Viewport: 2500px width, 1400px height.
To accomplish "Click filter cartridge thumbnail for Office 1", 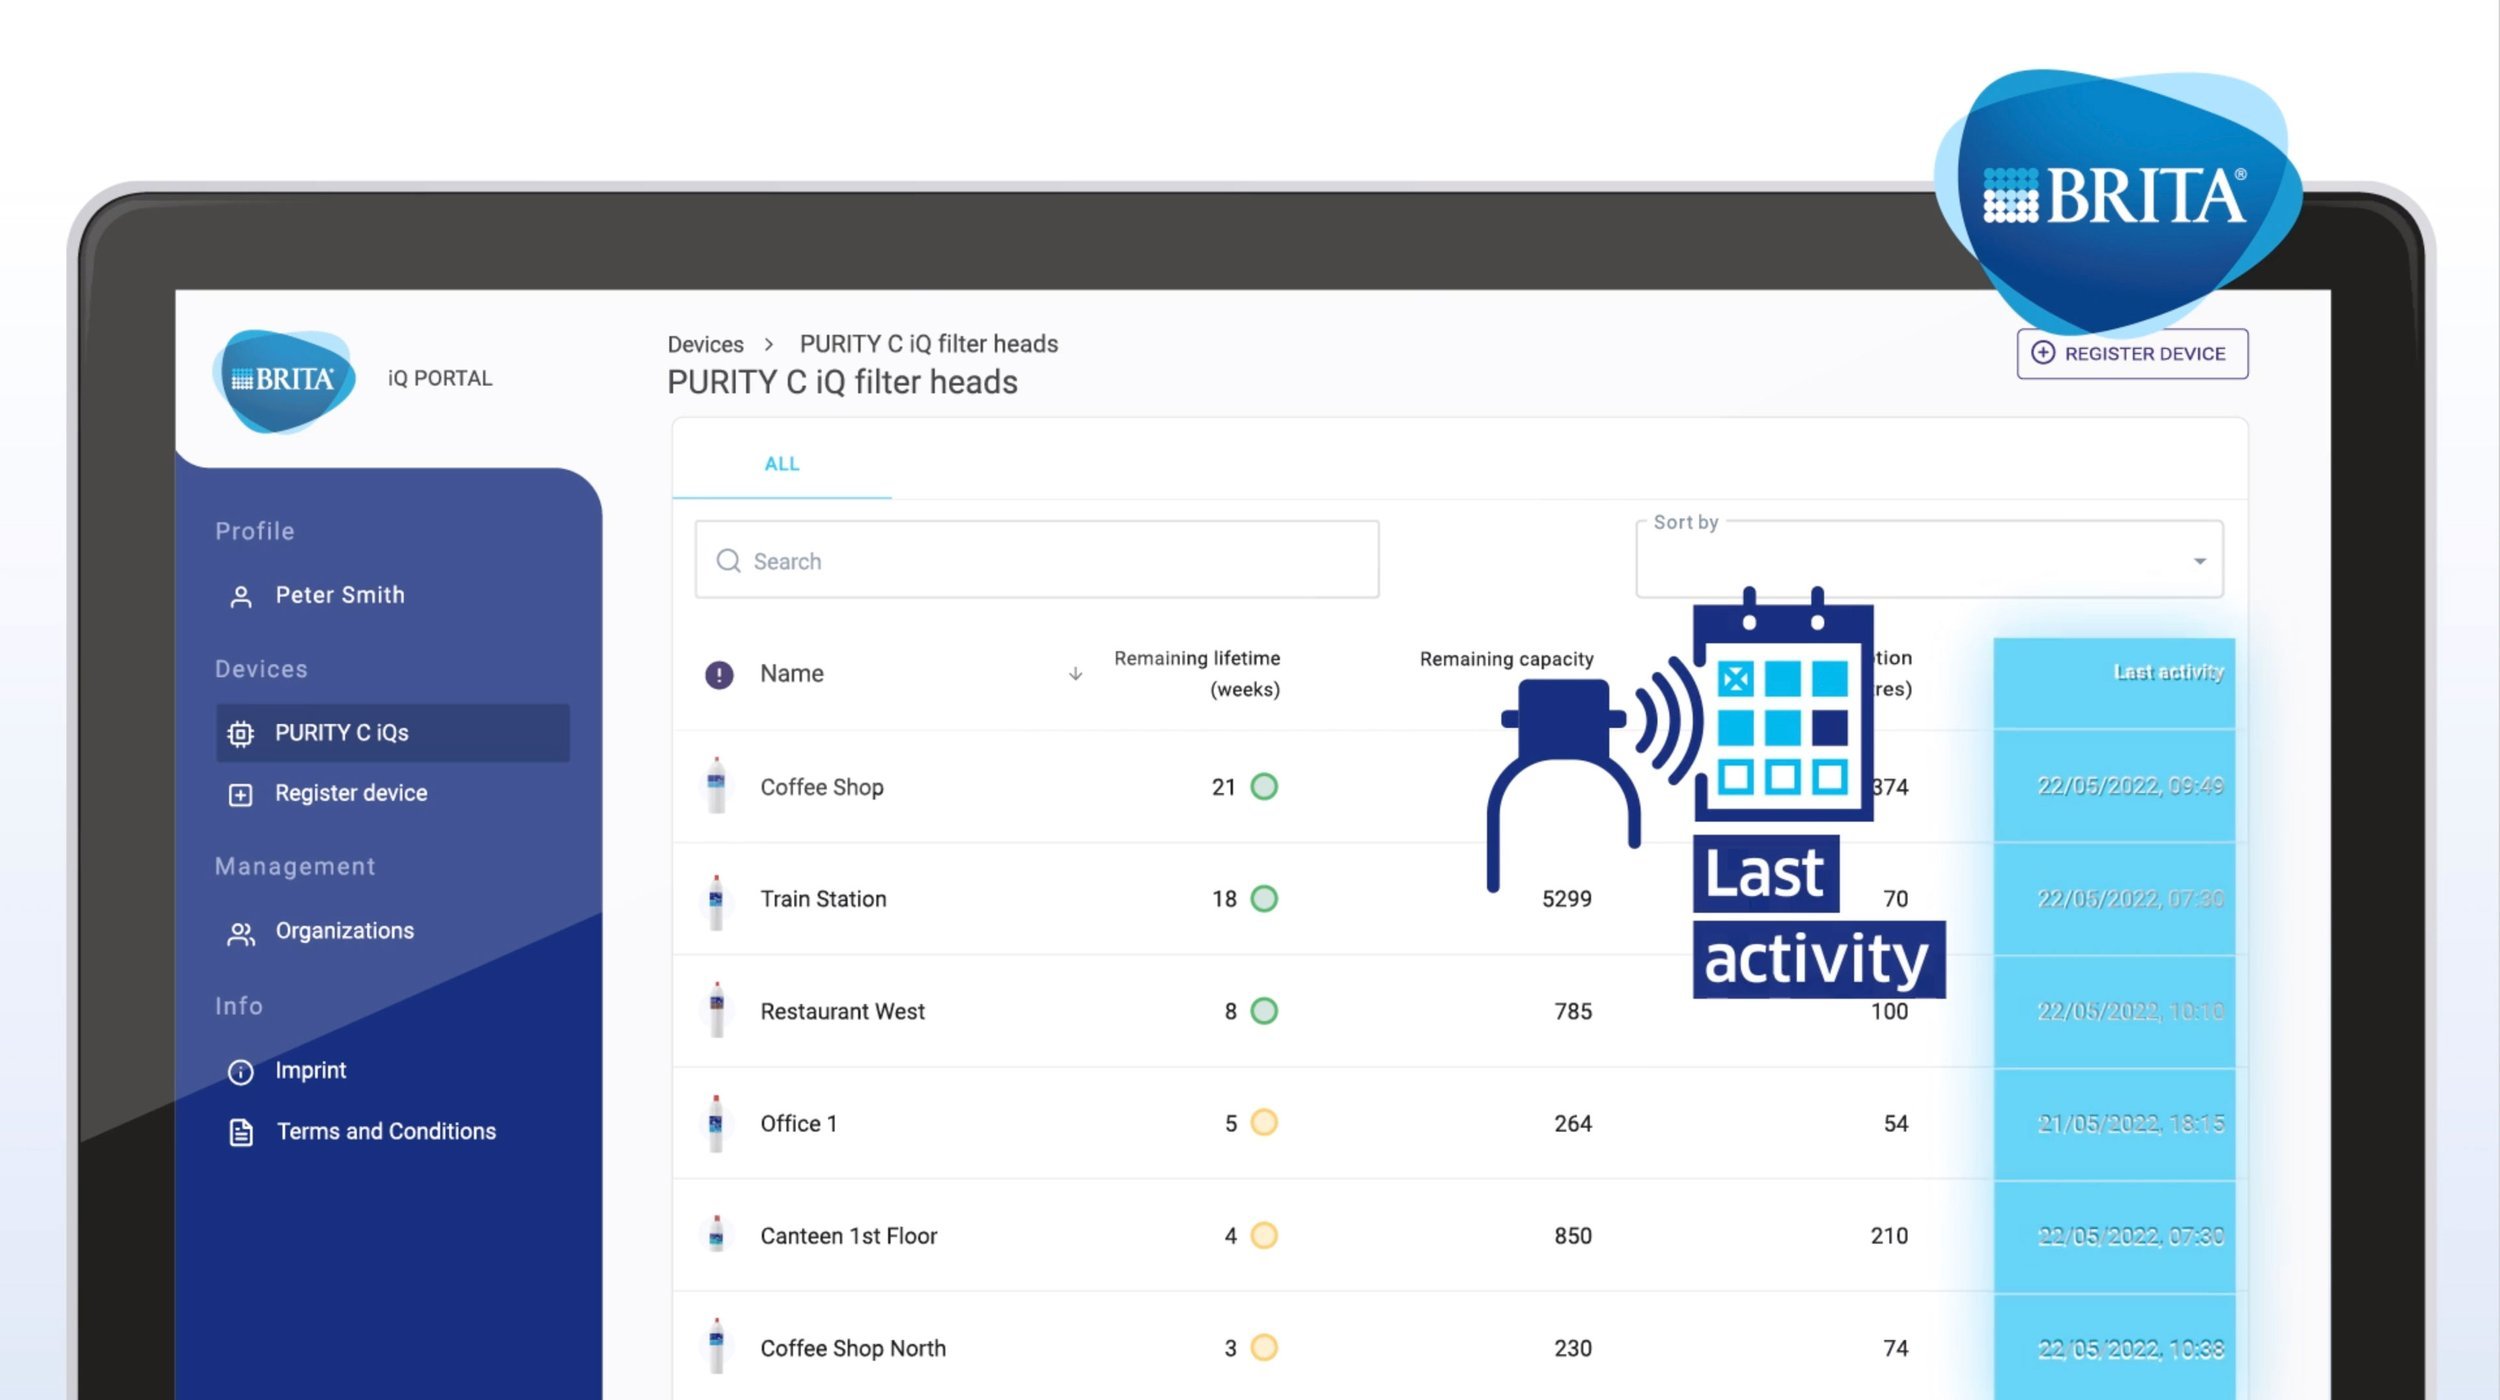I will pos(716,1123).
